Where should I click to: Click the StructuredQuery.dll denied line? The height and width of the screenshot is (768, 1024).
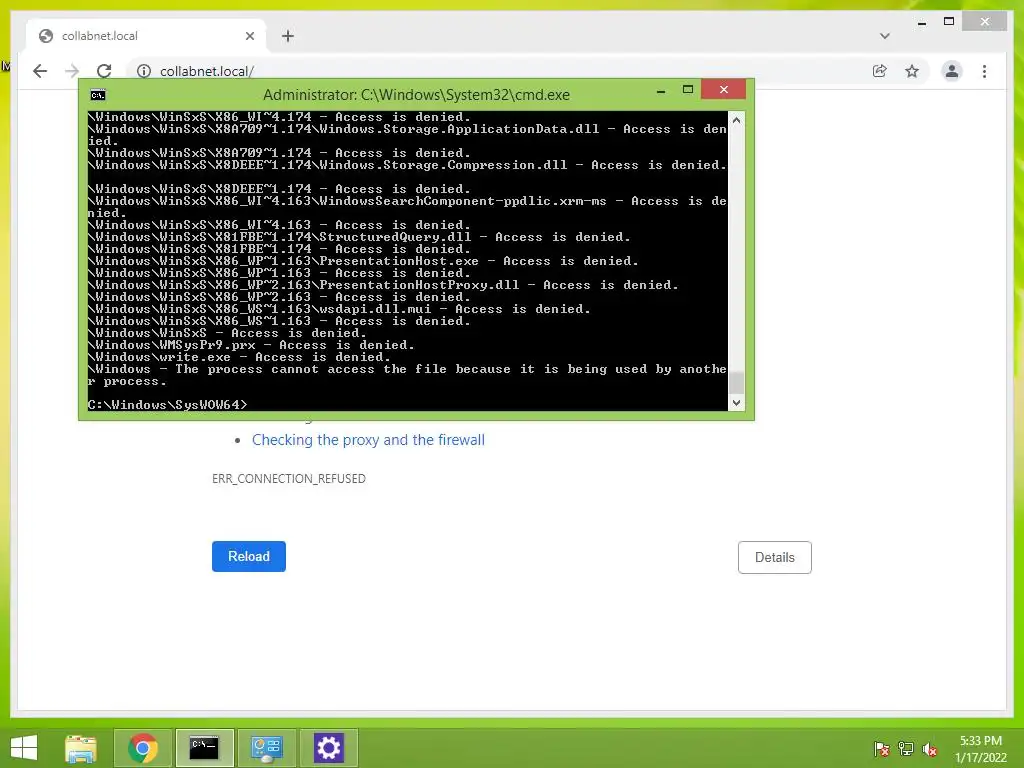pyautogui.click(x=359, y=237)
